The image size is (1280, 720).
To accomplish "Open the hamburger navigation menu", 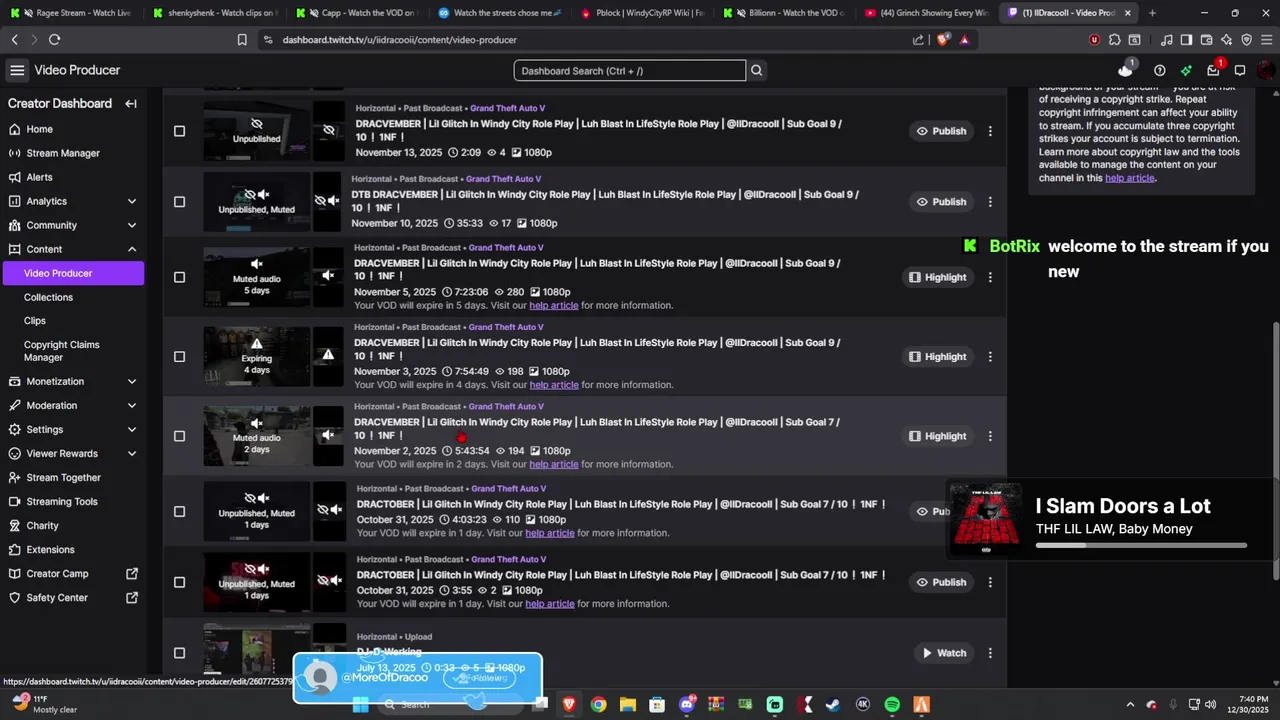I will [x=17, y=70].
